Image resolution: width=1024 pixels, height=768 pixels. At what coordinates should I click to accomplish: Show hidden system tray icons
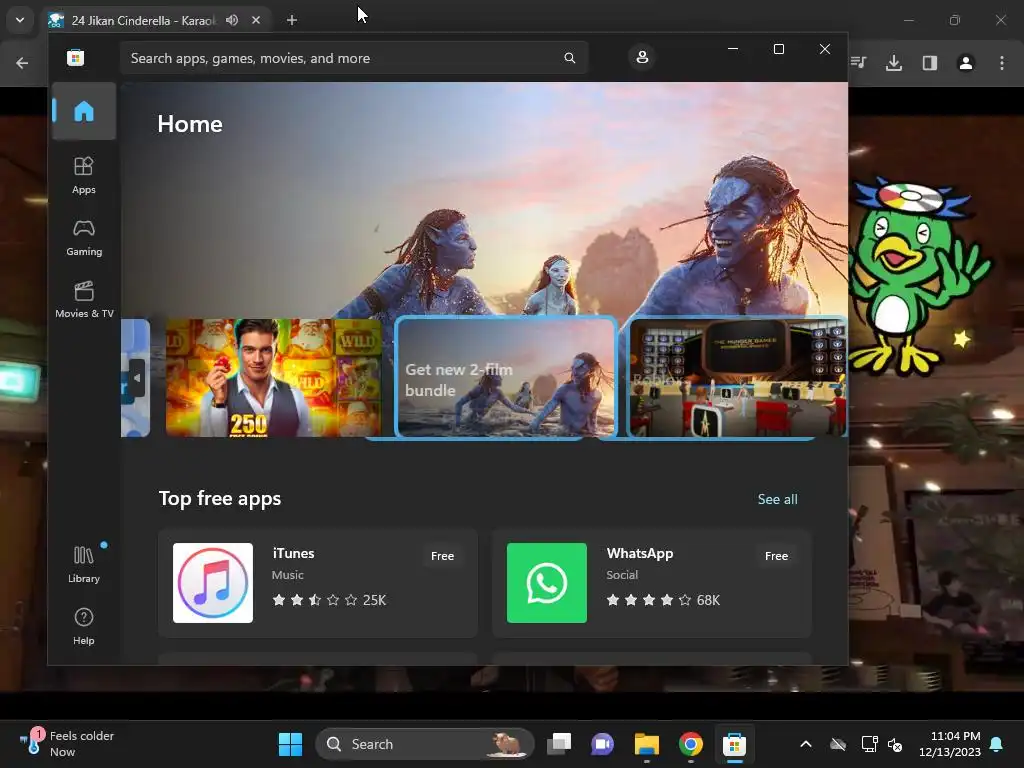[x=806, y=744]
